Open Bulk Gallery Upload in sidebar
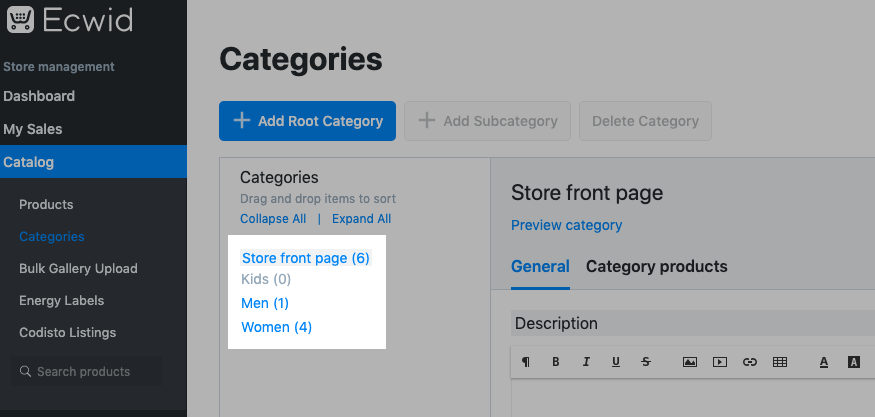This screenshot has width=875, height=417. point(78,269)
